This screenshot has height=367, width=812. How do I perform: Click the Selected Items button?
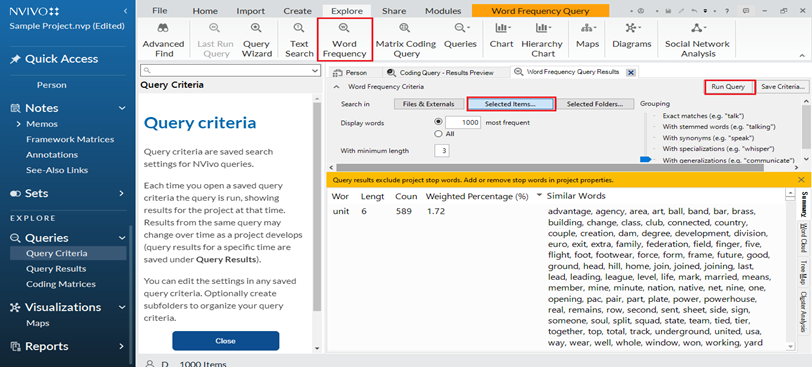tap(510, 104)
